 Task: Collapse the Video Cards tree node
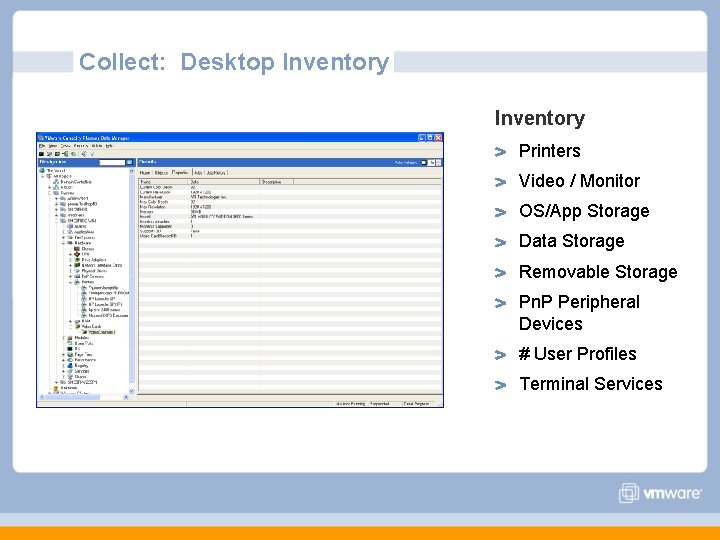coord(70,326)
